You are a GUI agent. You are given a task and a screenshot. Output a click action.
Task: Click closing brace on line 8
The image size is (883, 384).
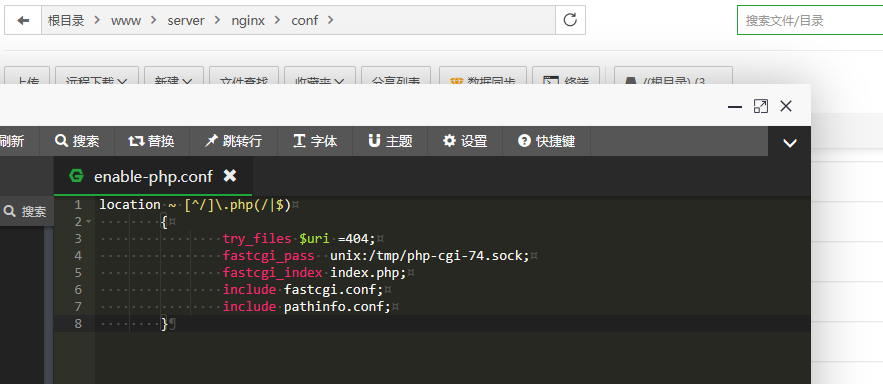(x=164, y=324)
